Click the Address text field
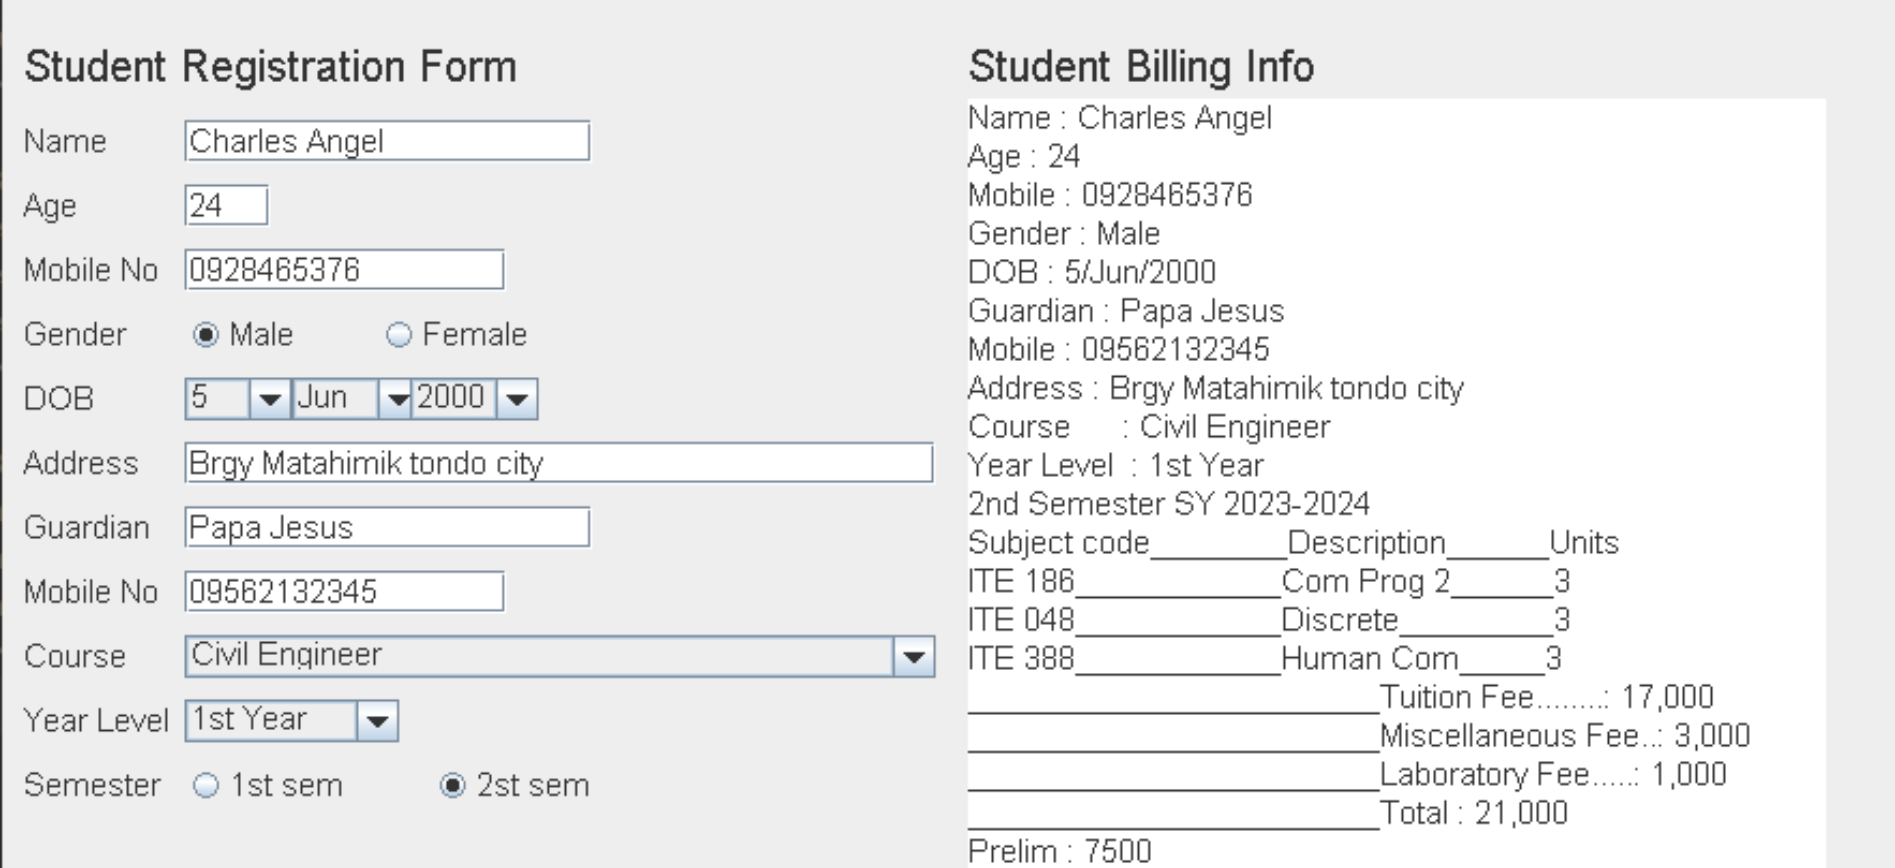 tap(559, 463)
